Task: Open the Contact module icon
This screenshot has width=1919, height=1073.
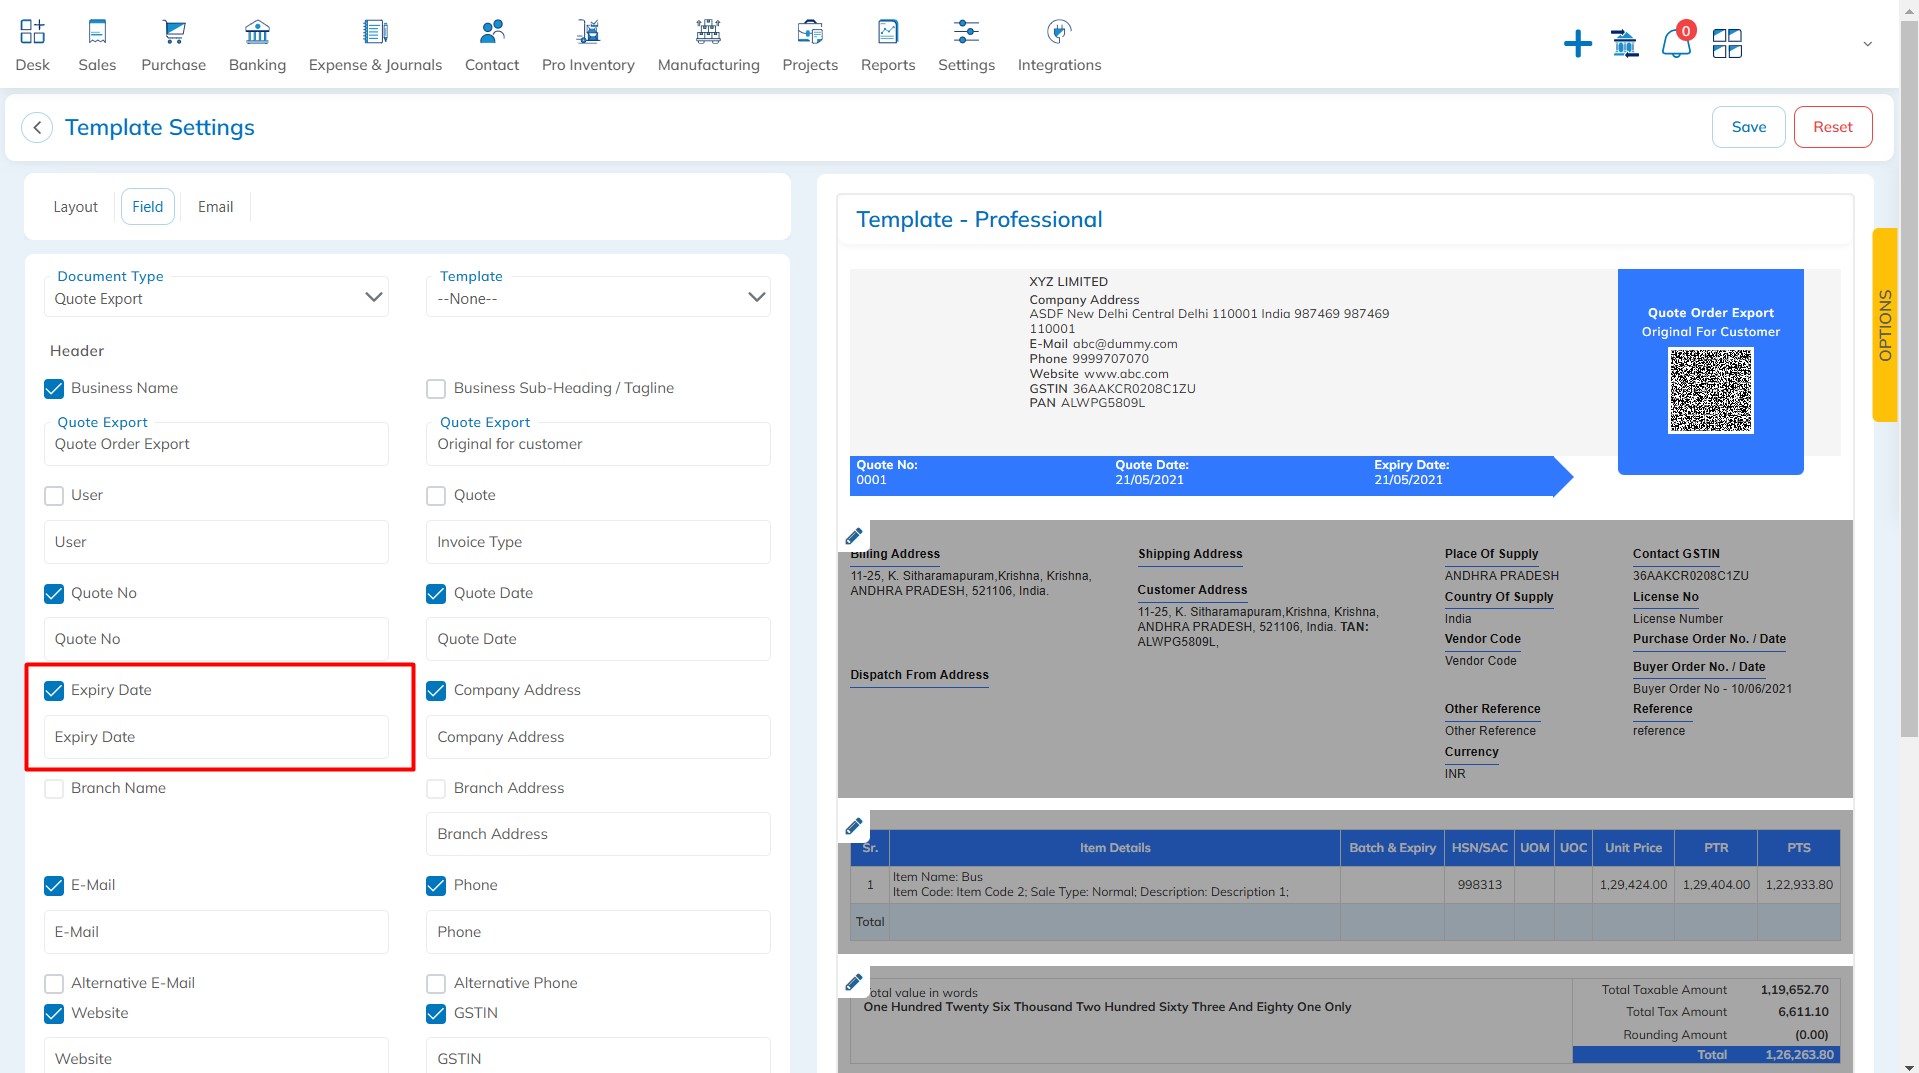Action: (492, 32)
